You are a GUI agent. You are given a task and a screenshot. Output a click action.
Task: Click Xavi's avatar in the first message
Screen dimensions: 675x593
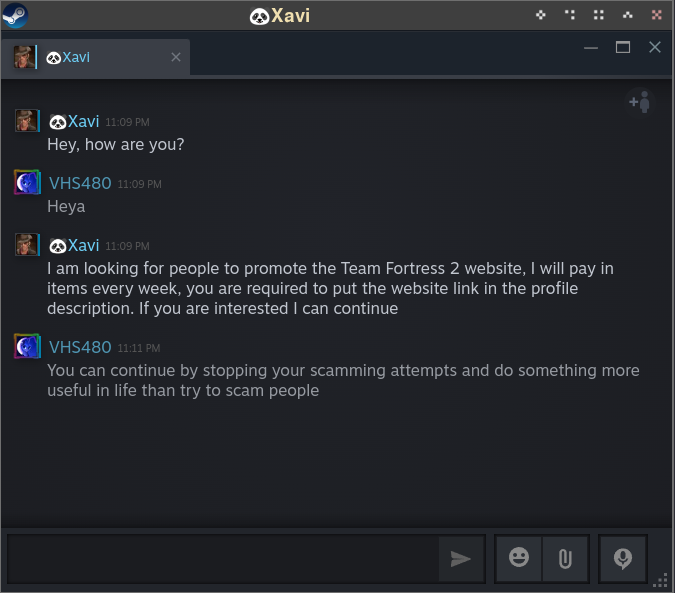point(27,121)
